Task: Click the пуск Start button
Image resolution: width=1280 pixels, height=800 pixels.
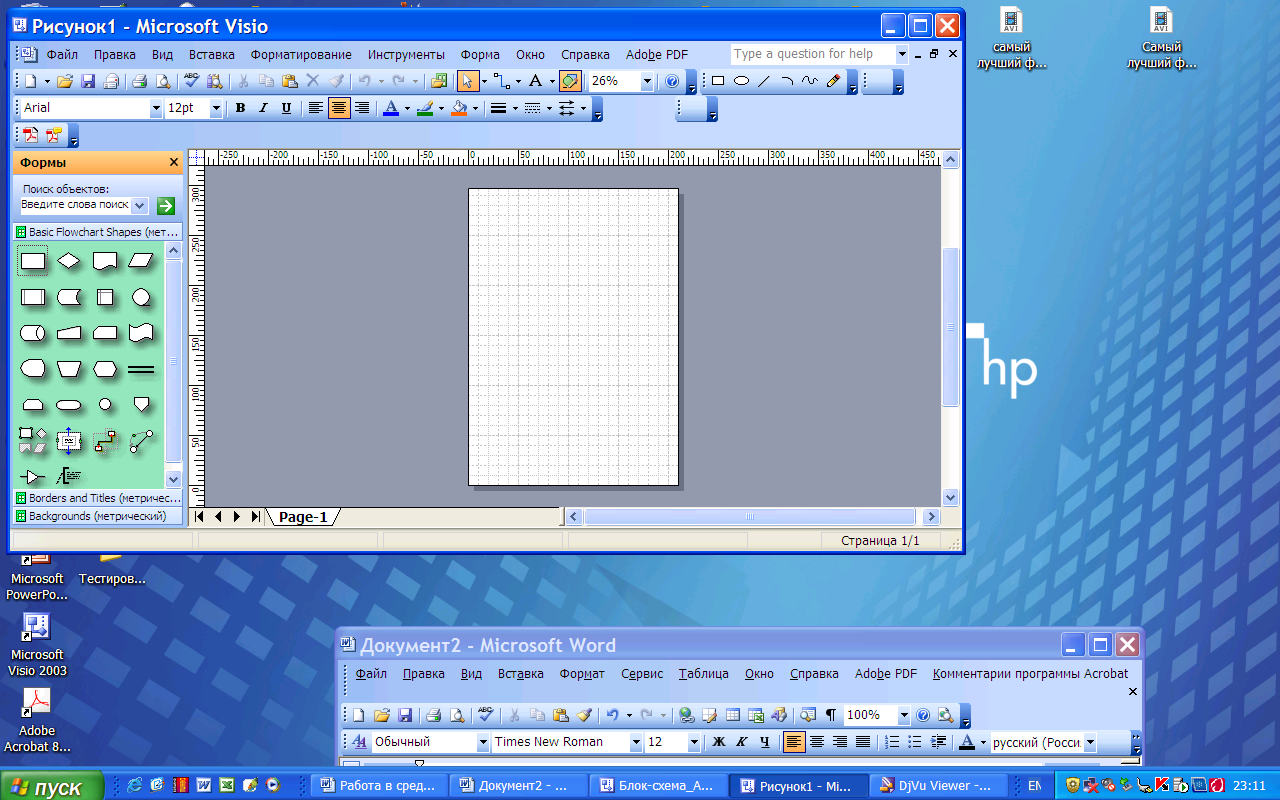Action: tap(52, 787)
